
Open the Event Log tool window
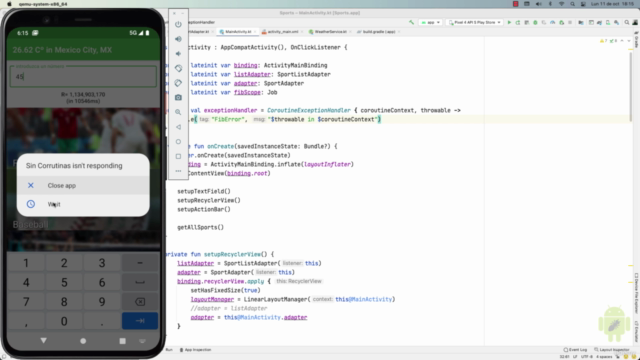click(576, 350)
